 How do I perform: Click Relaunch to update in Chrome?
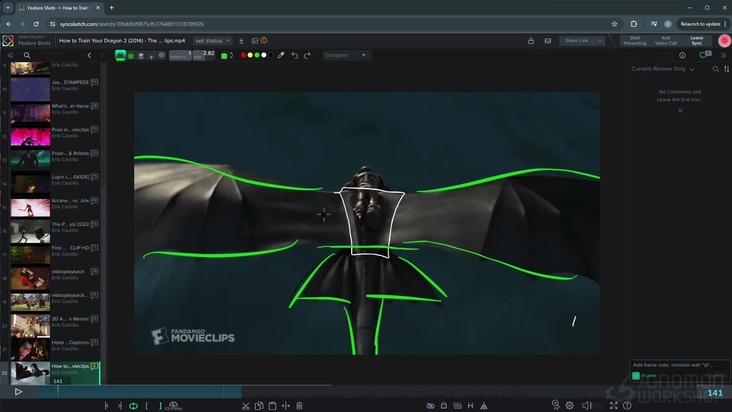click(x=700, y=24)
